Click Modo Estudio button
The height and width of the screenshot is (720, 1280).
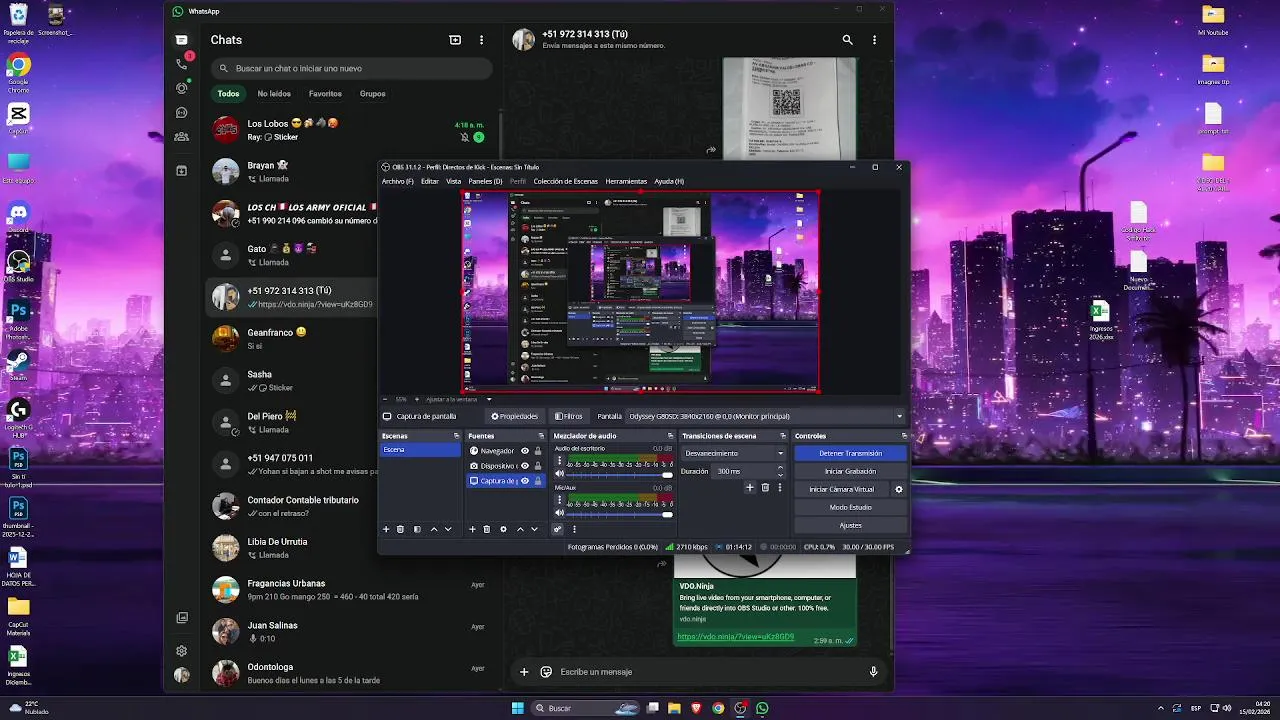(x=850, y=507)
